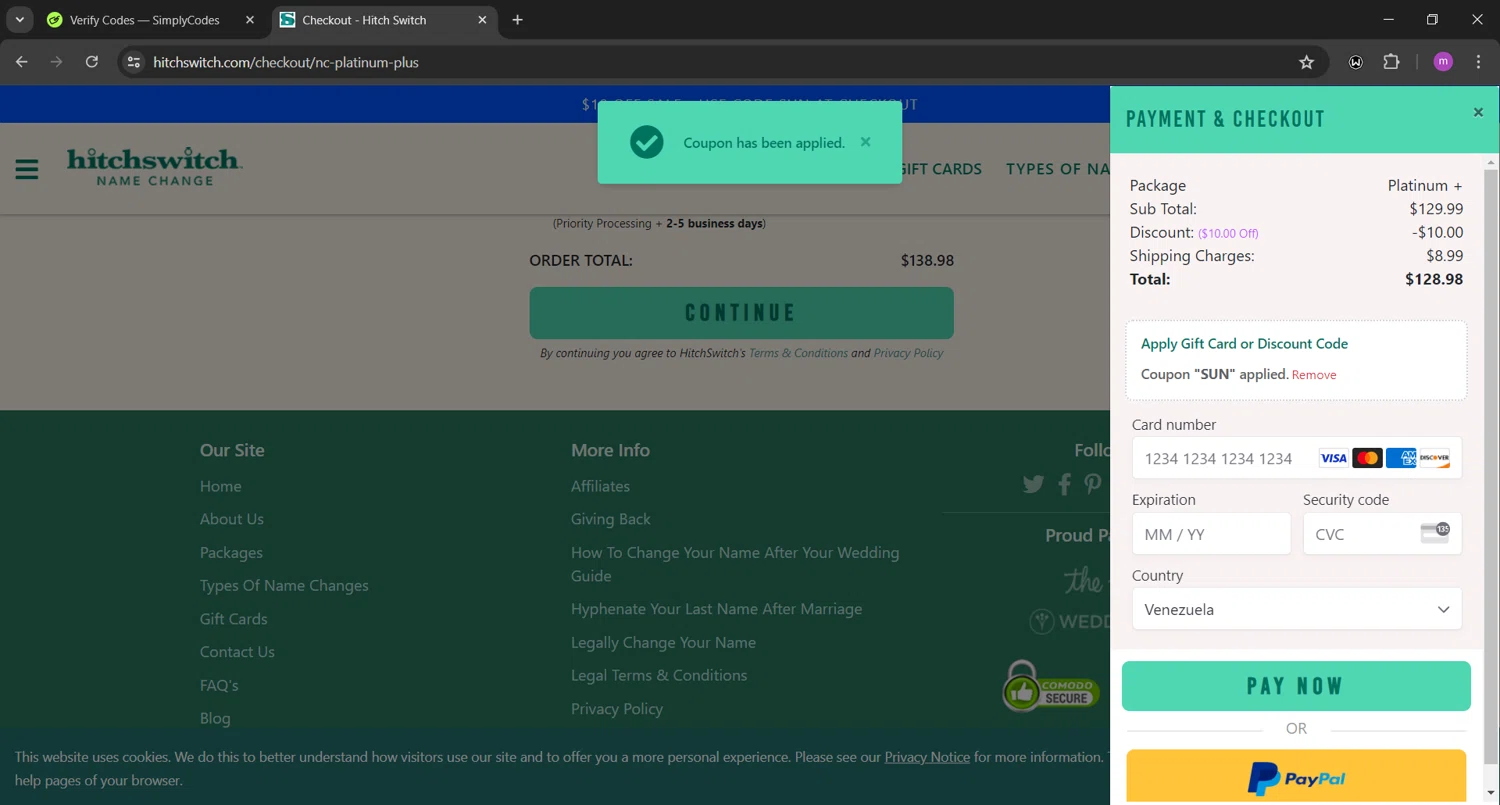Viewport: 1500px width, 805px height.
Task: Open the Giving Back footer link
Action: [611, 519]
